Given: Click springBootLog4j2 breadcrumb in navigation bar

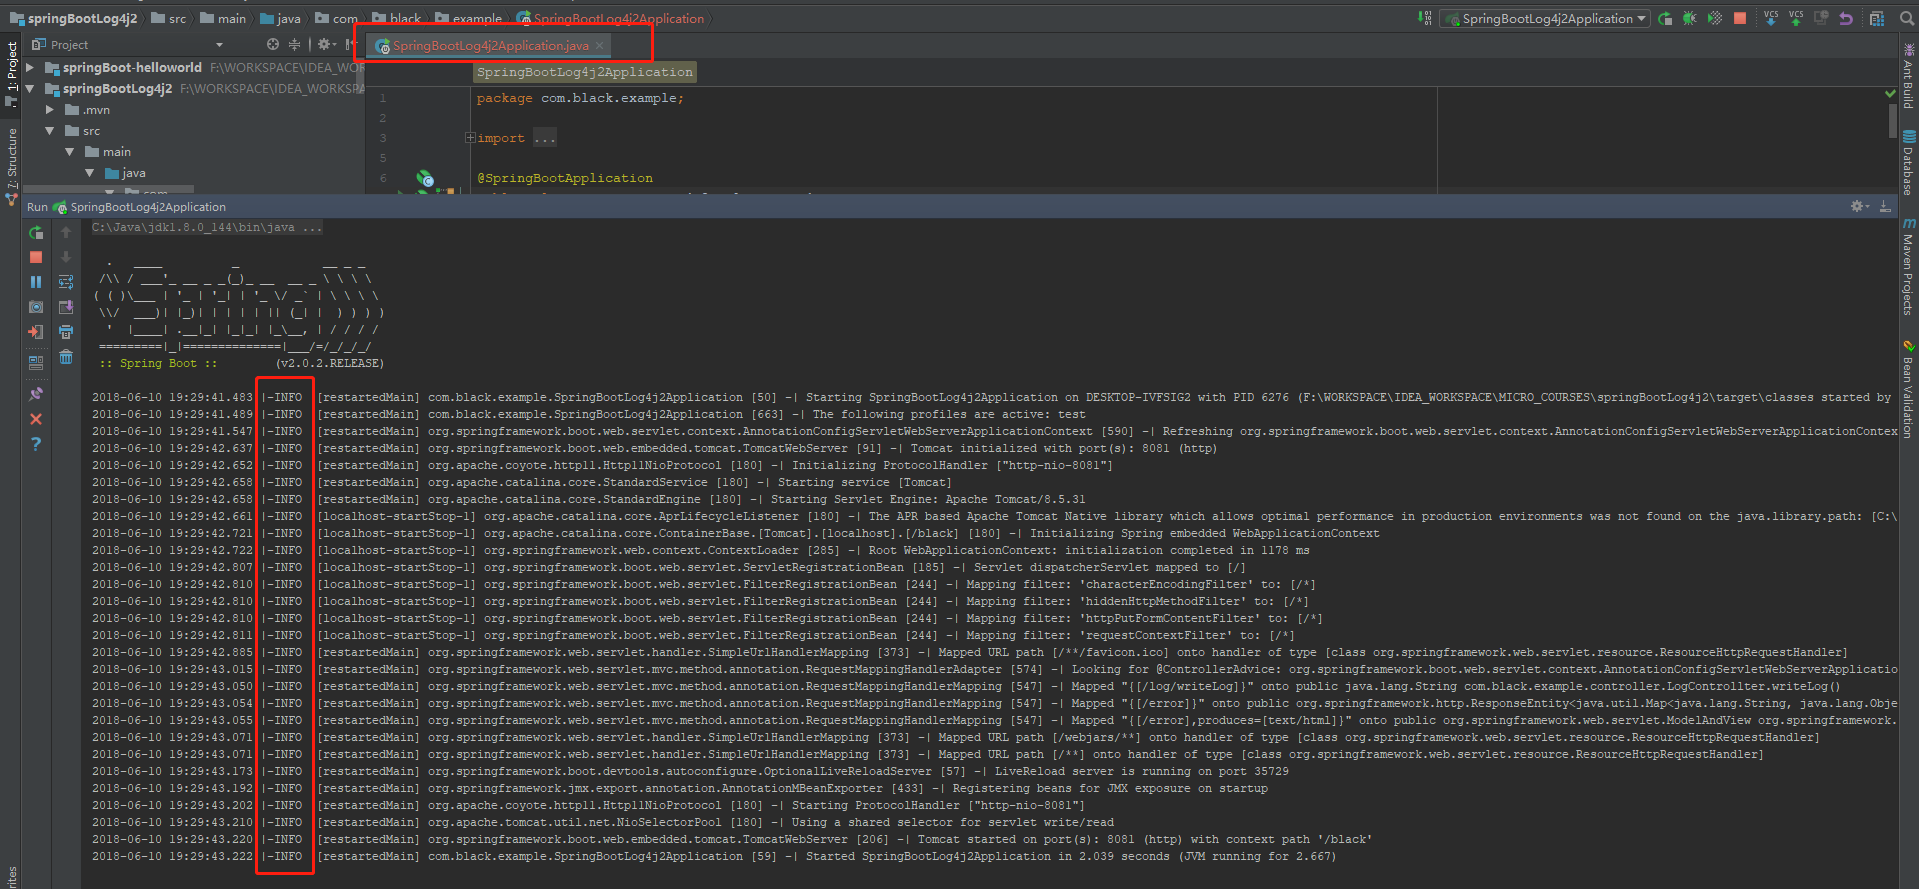Looking at the screenshot, I should (x=74, y=18).
